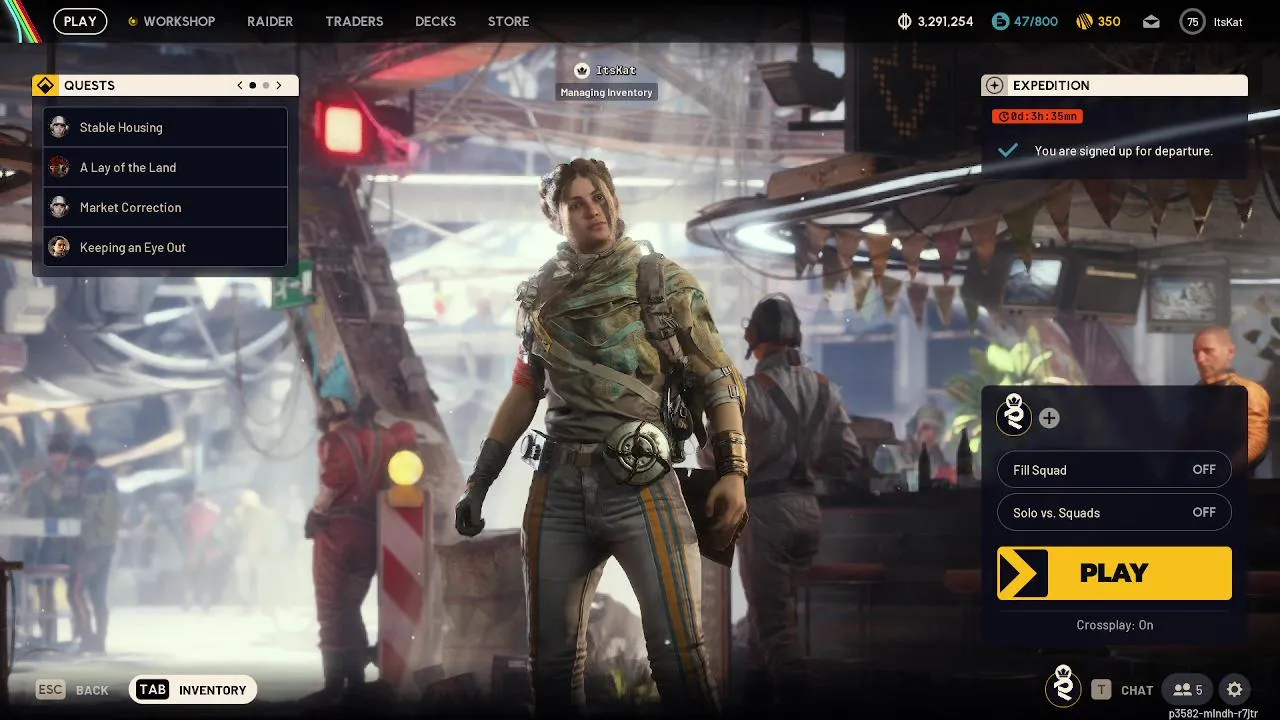Viewport: 1280px width, 720px height.
Task: Open the Market Correction quest
Action: click(166, 207)
